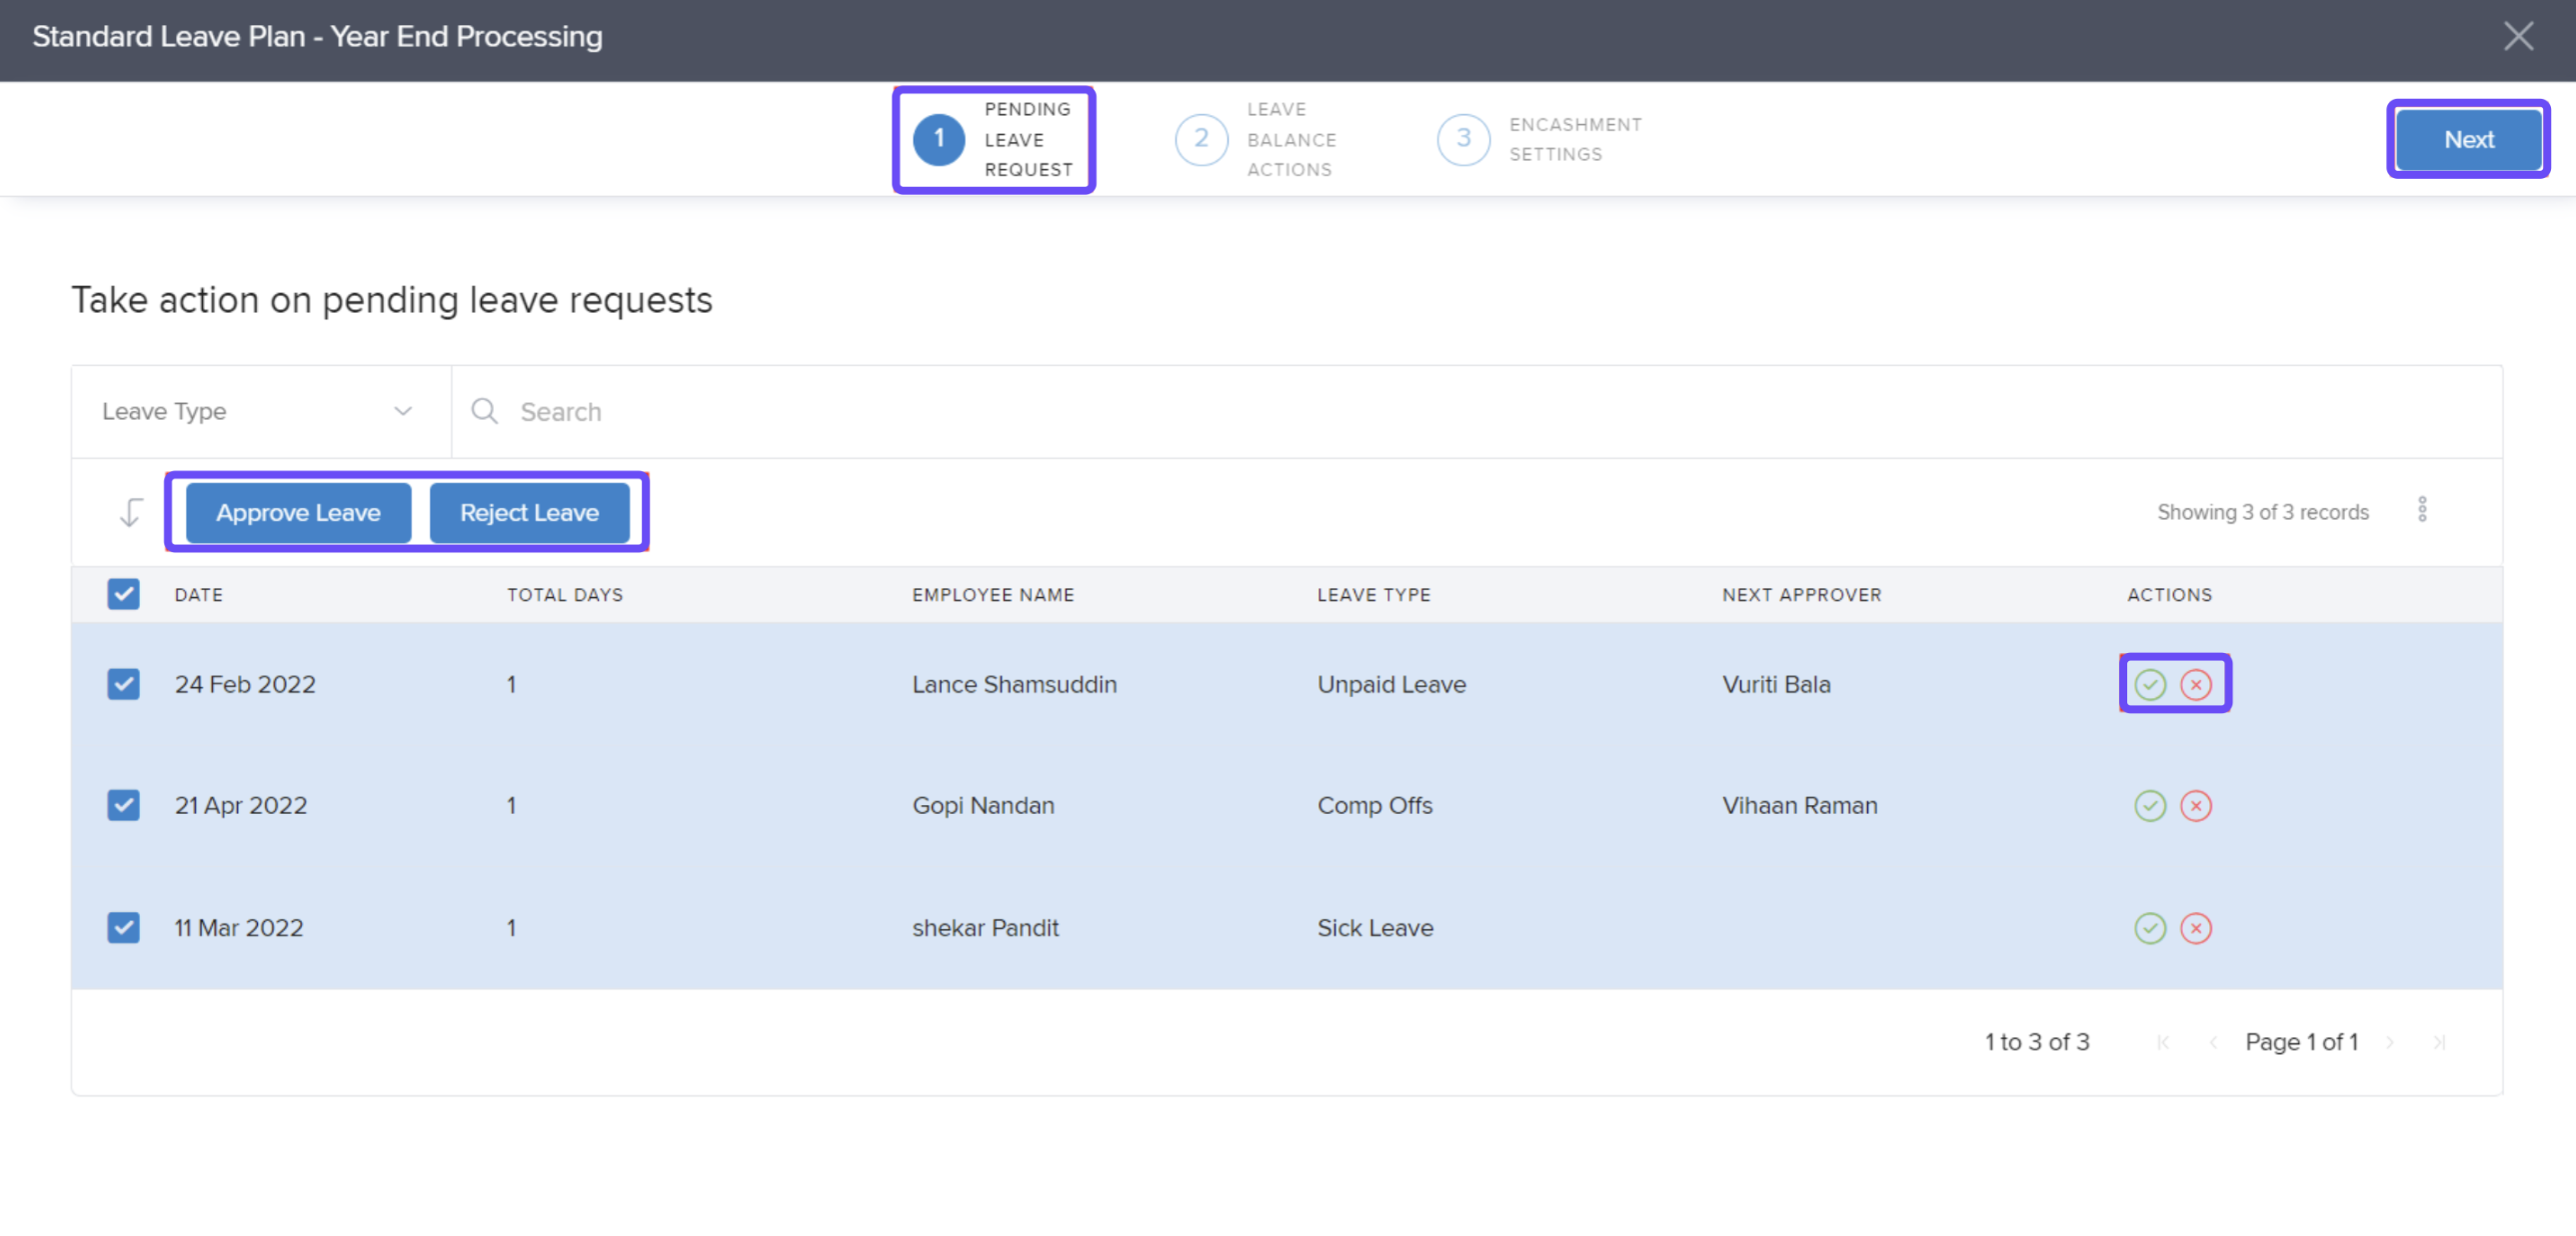Uncheck the select-all header checkbox
The width and height of the screenshot is (2576, 1236).
coord(123,595)
